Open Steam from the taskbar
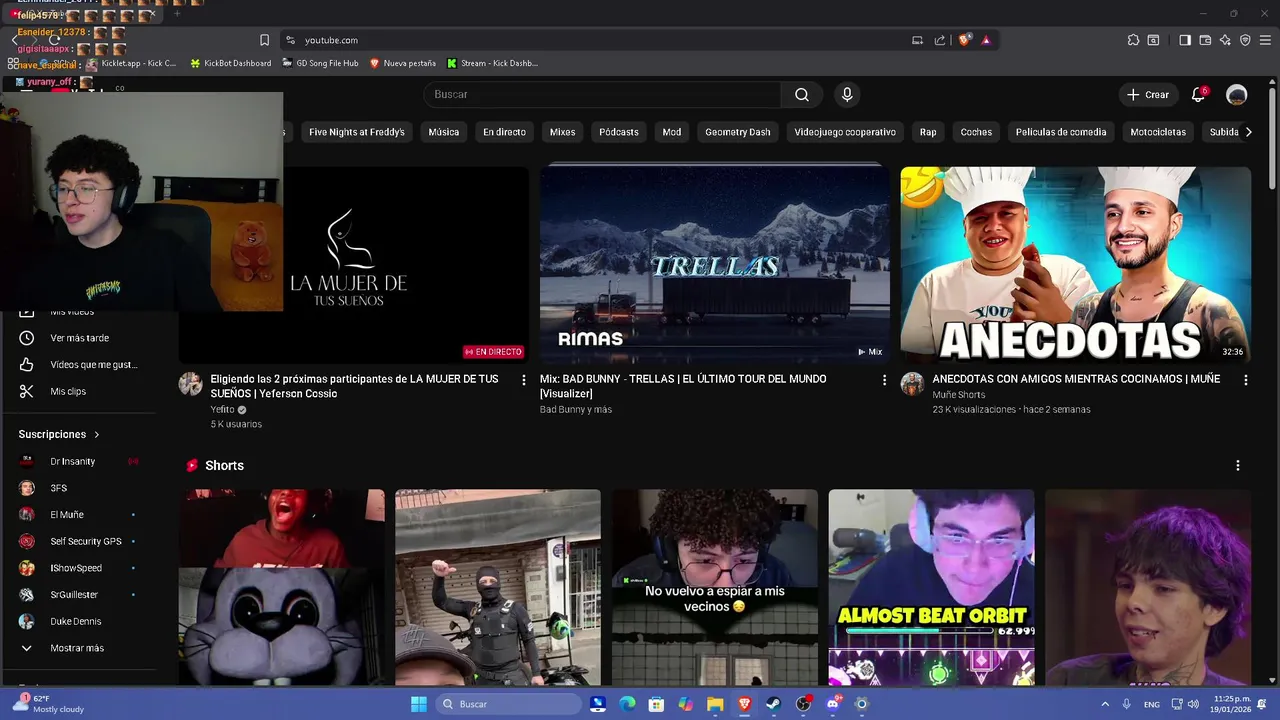Screen dimensions: 1280x720 pos(774,704)
